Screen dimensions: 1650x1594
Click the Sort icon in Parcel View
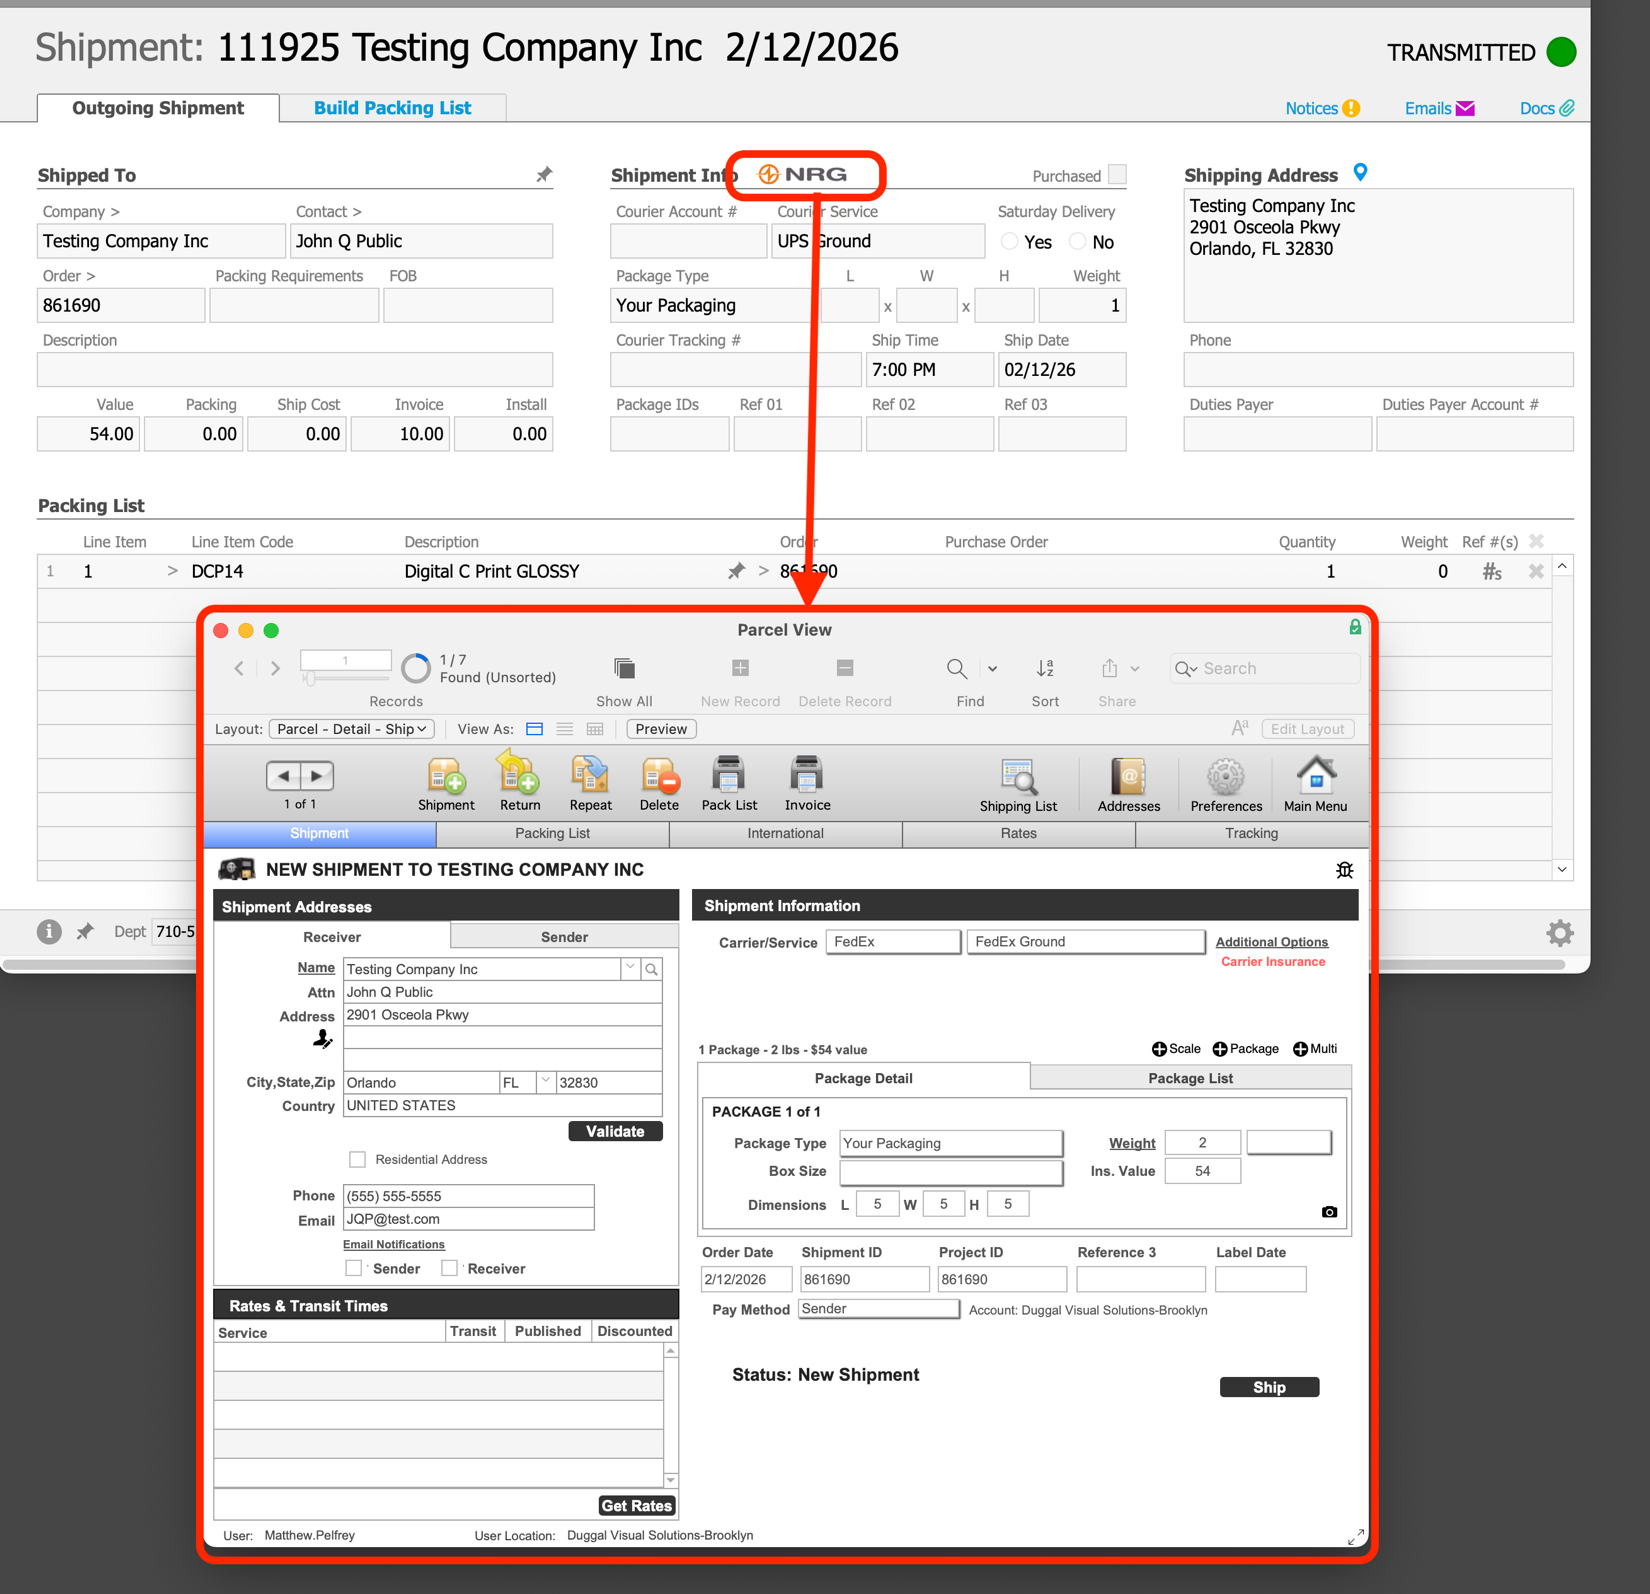(x=1045, y=669)
